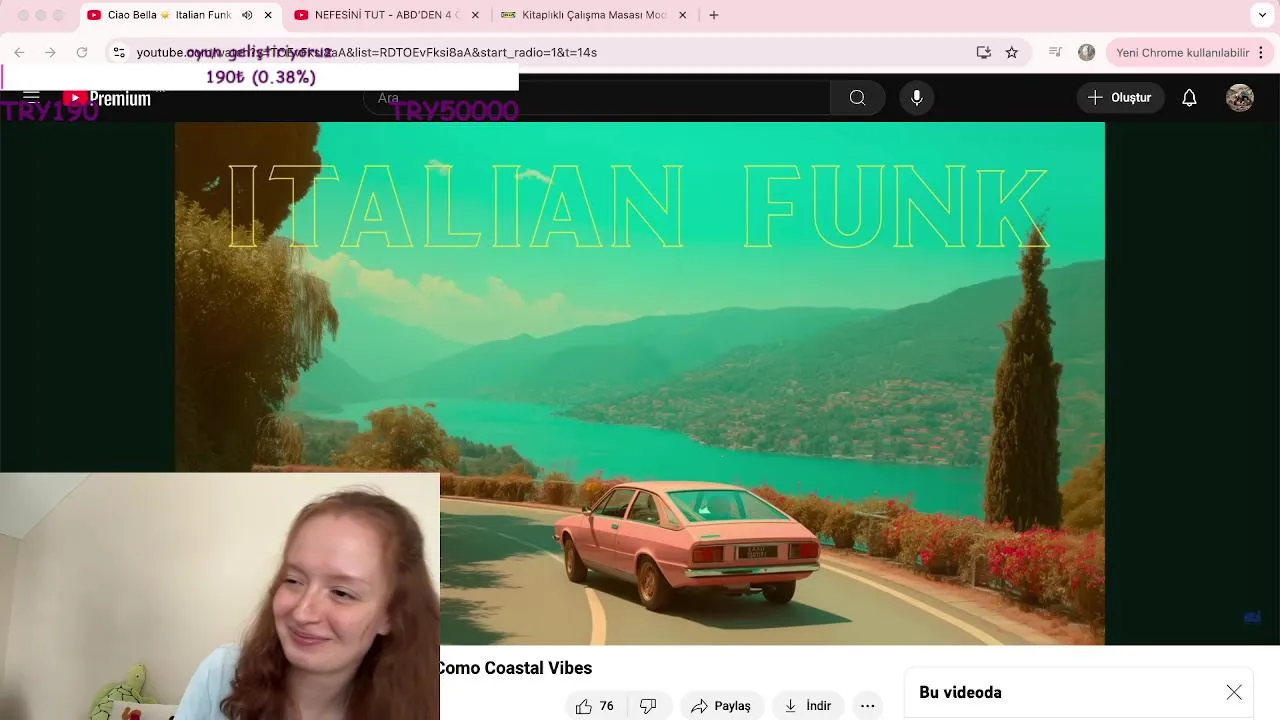Close the Kitaplıklı Çalışma Masası tab
The width and height of the screenshot is (1280, 720).
[x=682, y=15]
